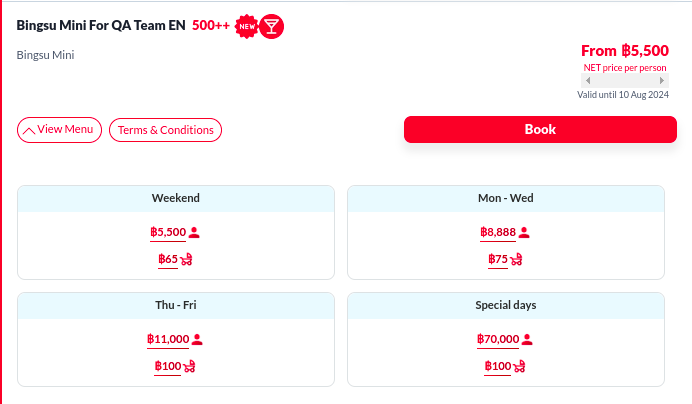Collapse the menu with View Menu
Image resolution: width=692 pixels, height=404 pixels.
coord(59,130)
